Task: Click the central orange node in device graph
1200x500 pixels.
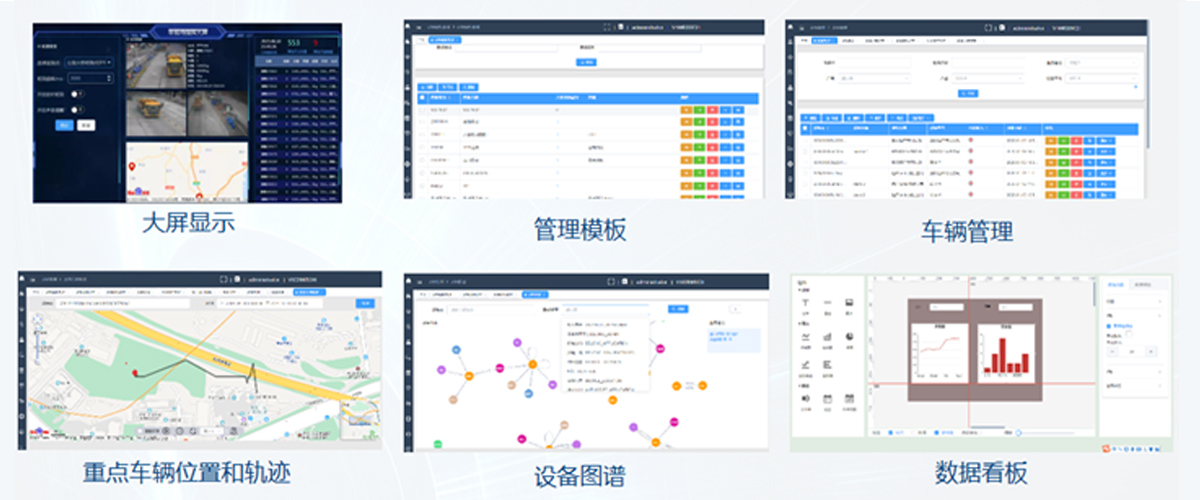Action: [533, 364]
